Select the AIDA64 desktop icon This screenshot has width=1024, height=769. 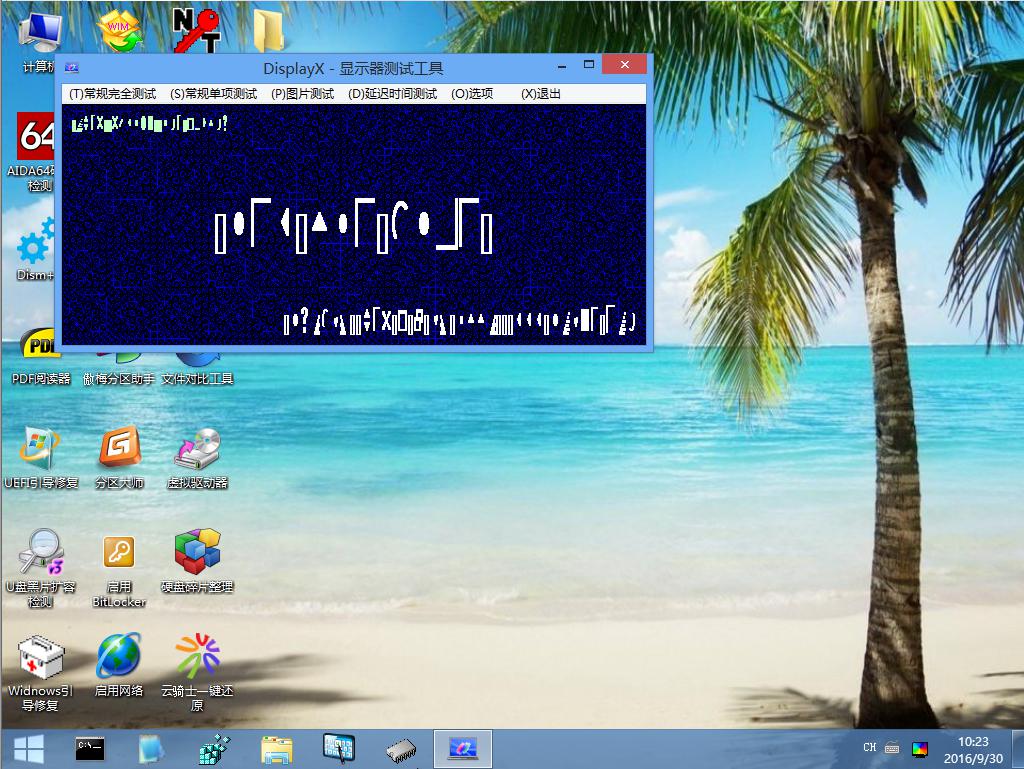(36, 137)
